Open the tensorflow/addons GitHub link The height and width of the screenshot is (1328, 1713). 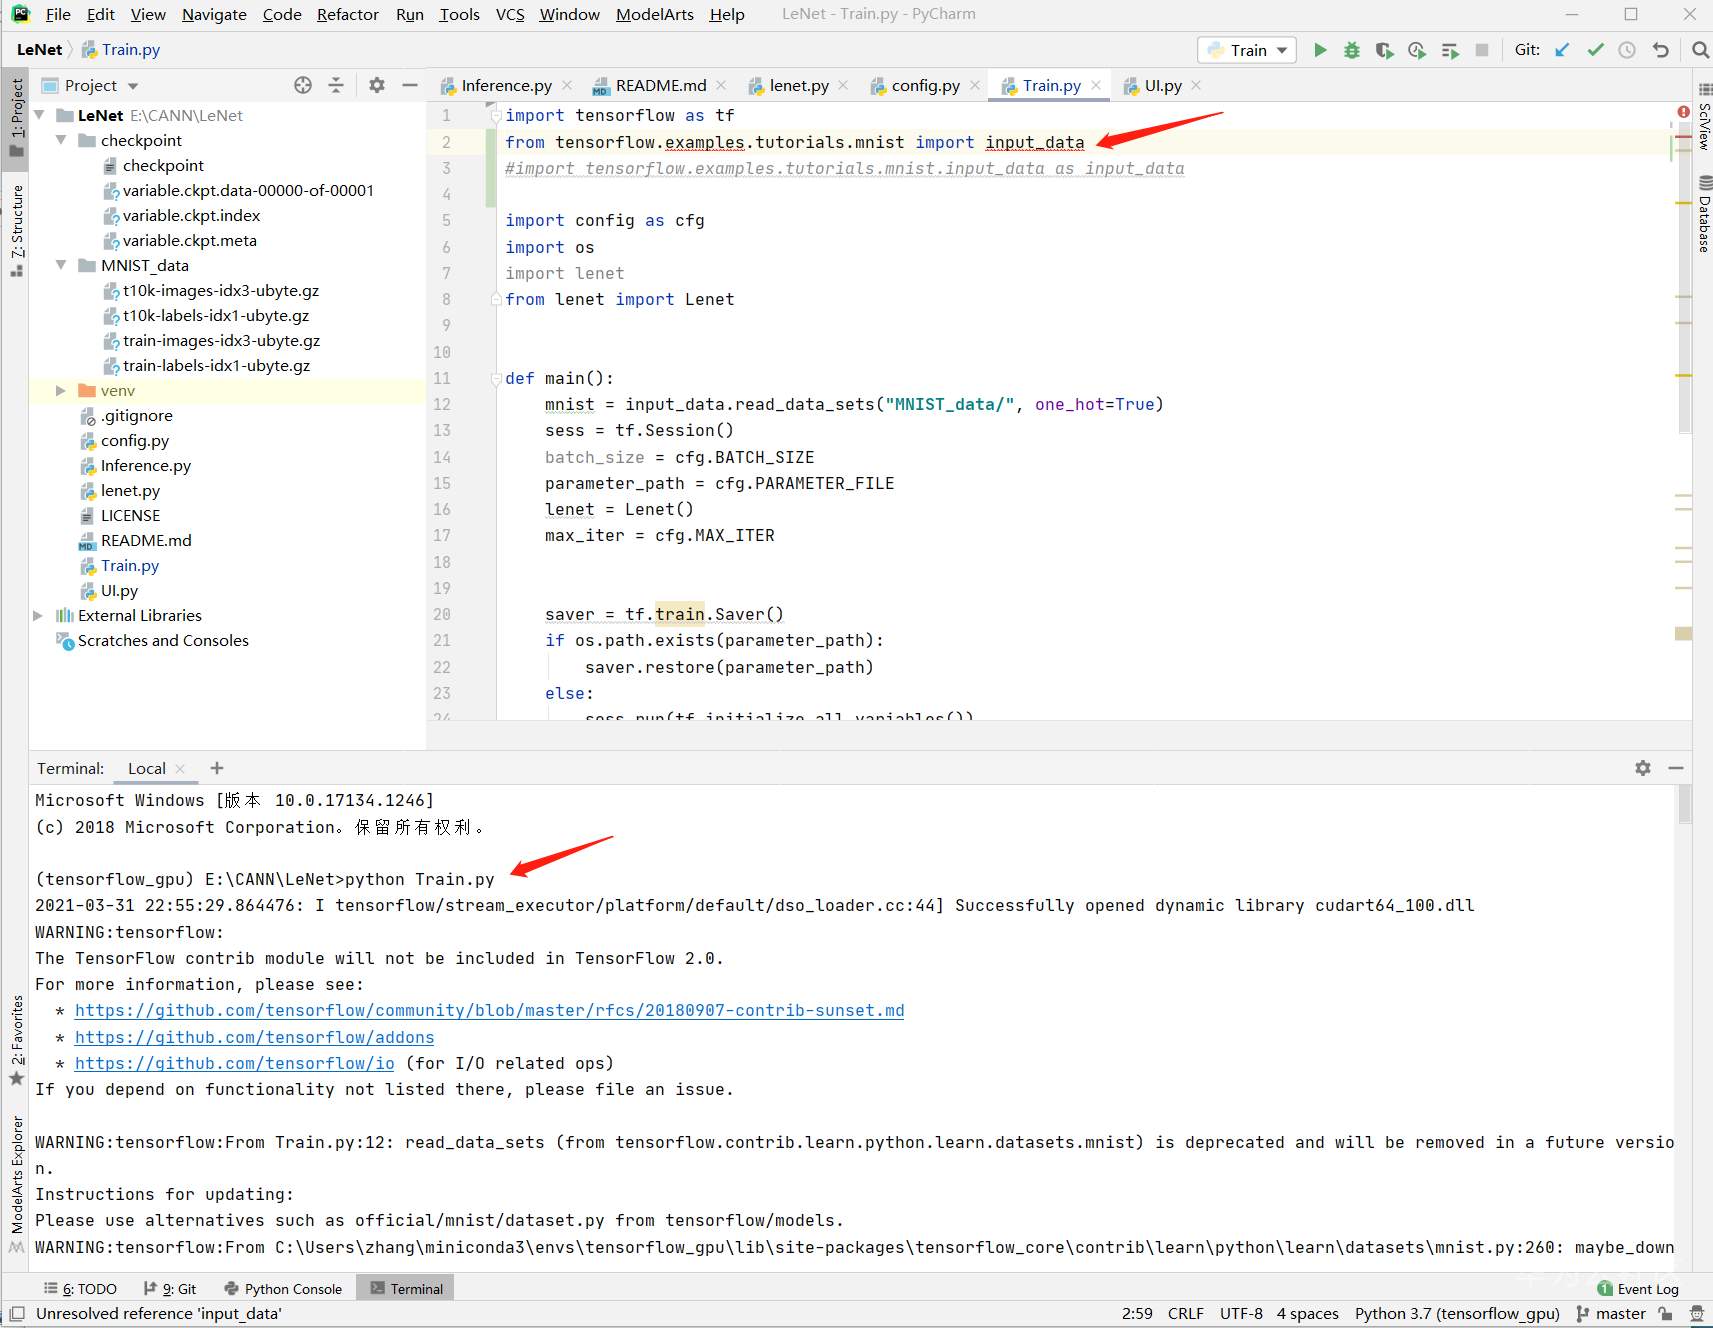click(255, 1038)
